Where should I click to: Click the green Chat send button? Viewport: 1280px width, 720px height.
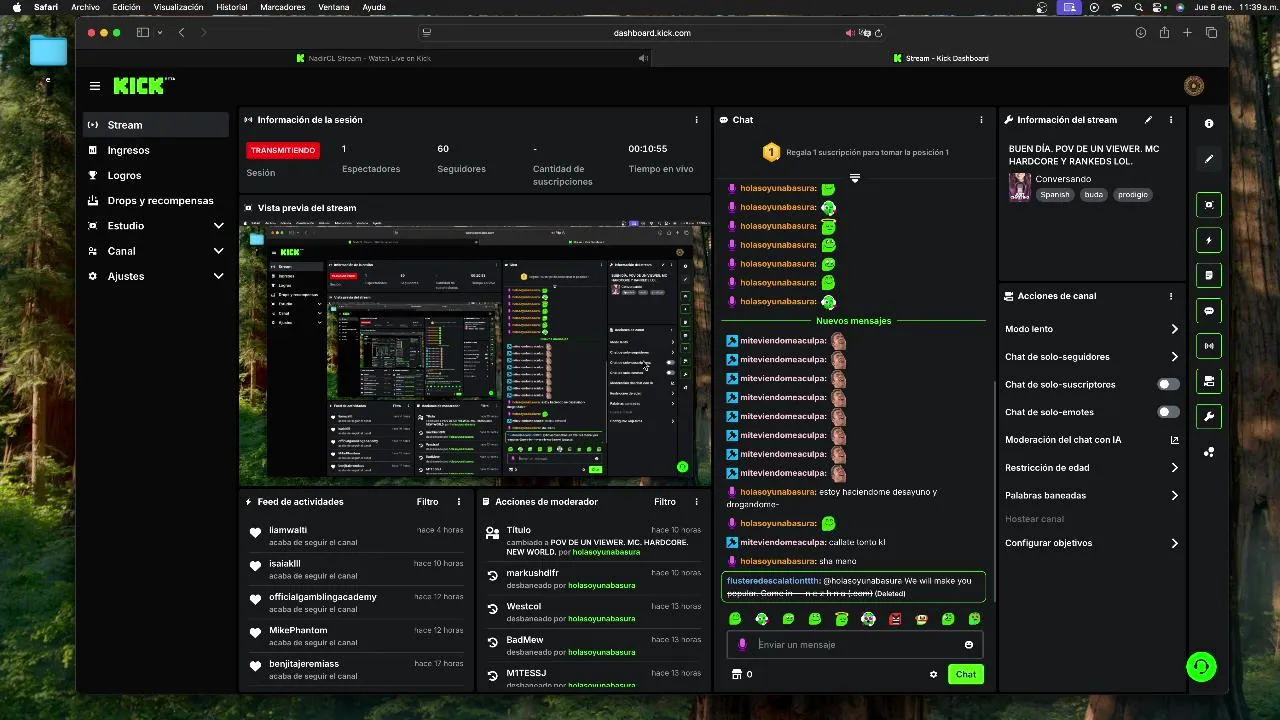[x=966, y=675]
